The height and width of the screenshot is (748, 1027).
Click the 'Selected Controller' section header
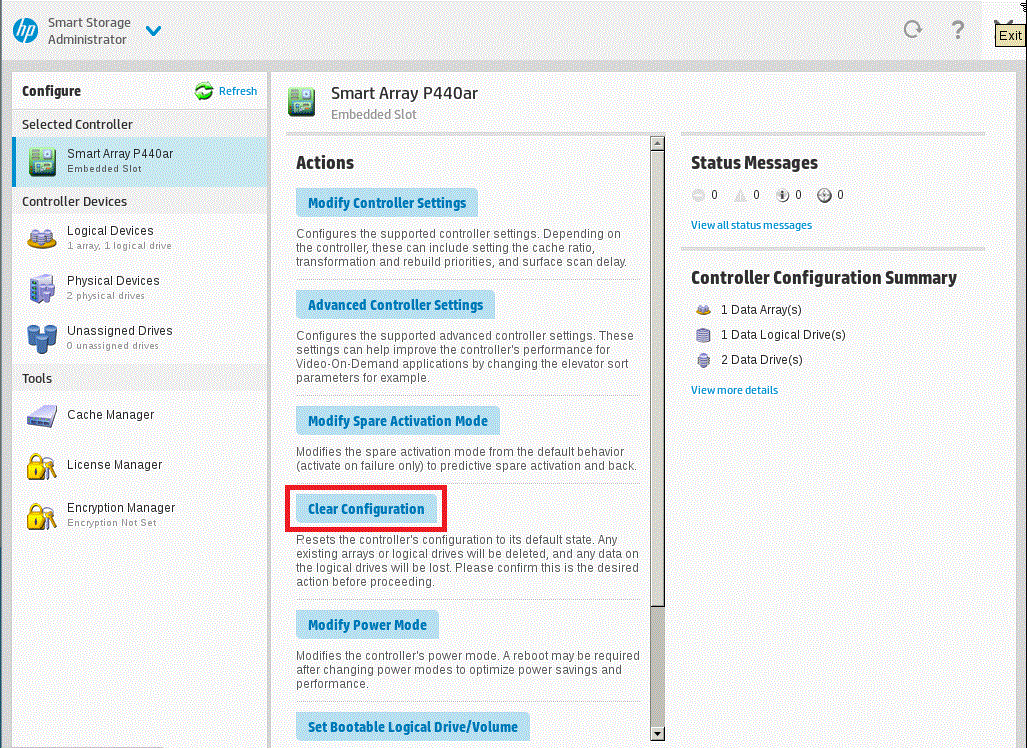pyautogui.click(x=77, y=124)
